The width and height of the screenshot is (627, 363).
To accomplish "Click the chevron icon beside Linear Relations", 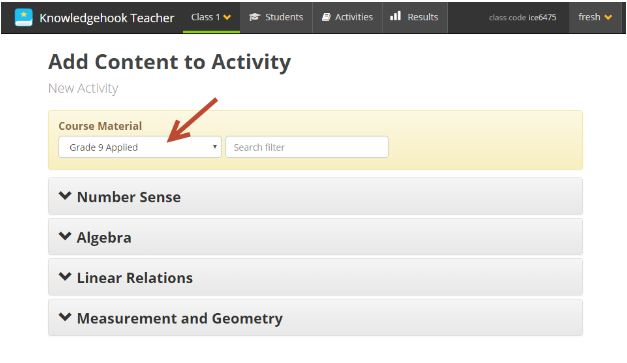I will pos(65,277).
